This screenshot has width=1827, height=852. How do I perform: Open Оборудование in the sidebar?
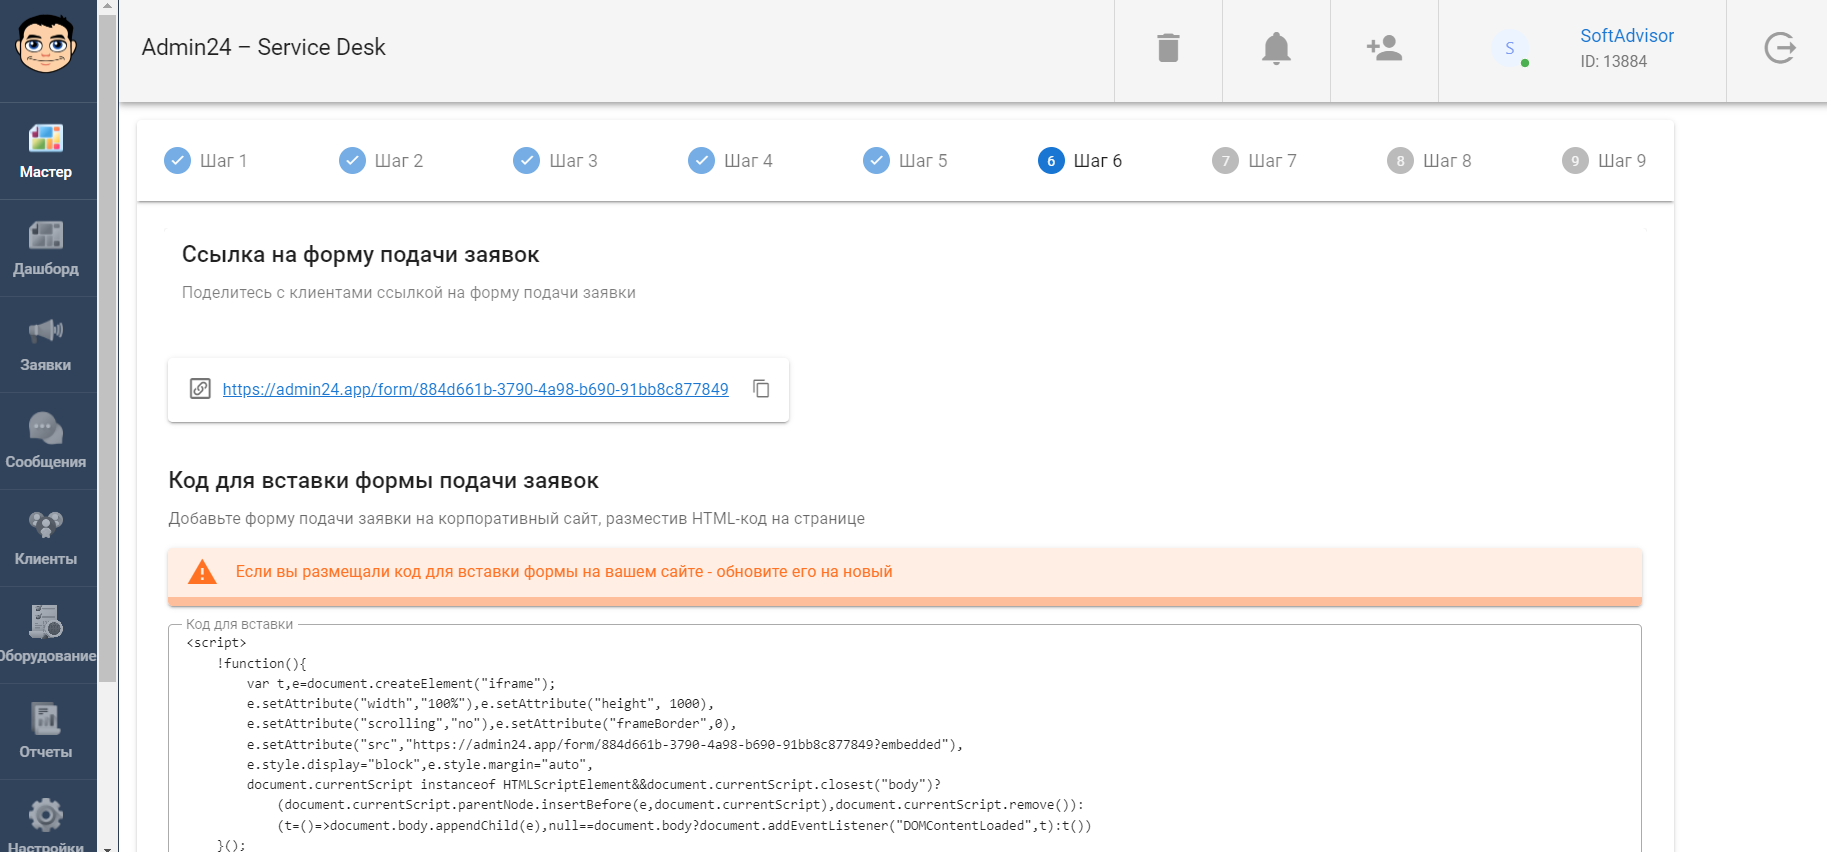pos(46,635)
